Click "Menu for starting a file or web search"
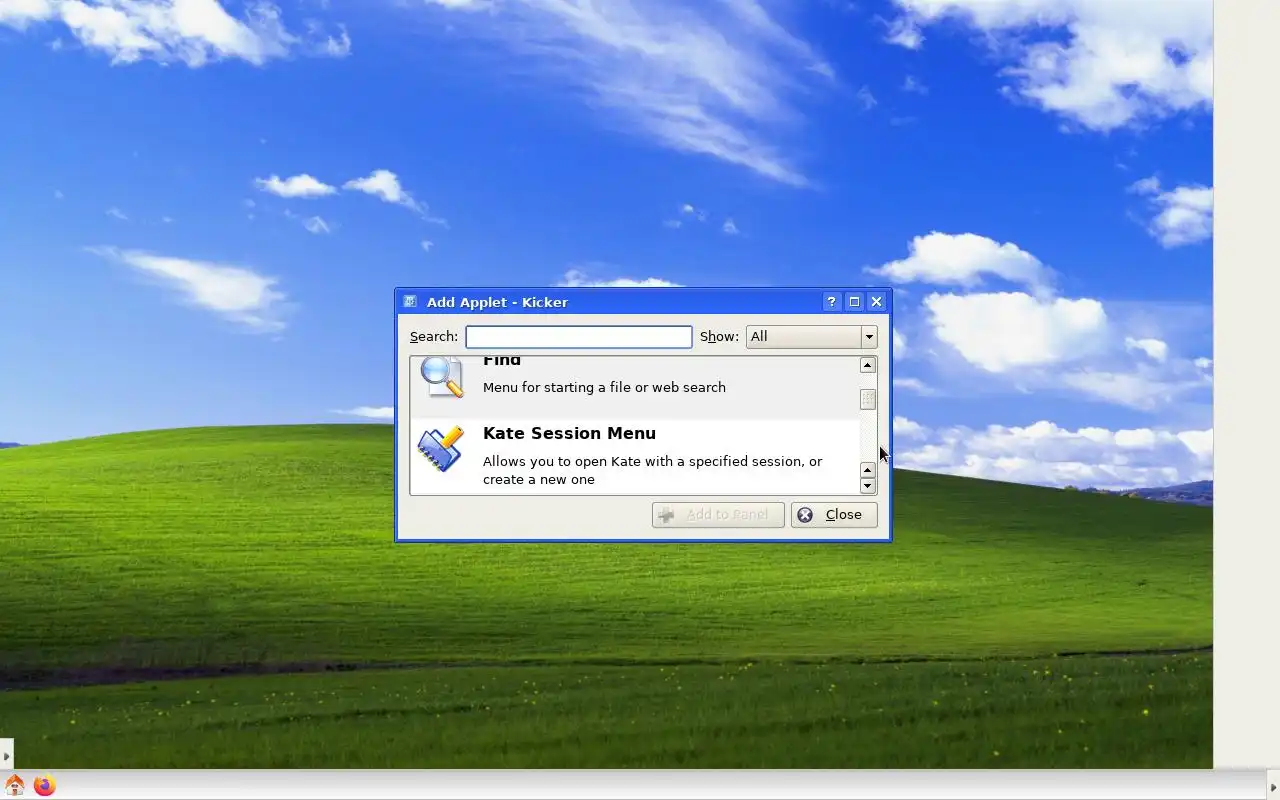This screenshot has width=1280, height=800. click(x=604, y=387)
